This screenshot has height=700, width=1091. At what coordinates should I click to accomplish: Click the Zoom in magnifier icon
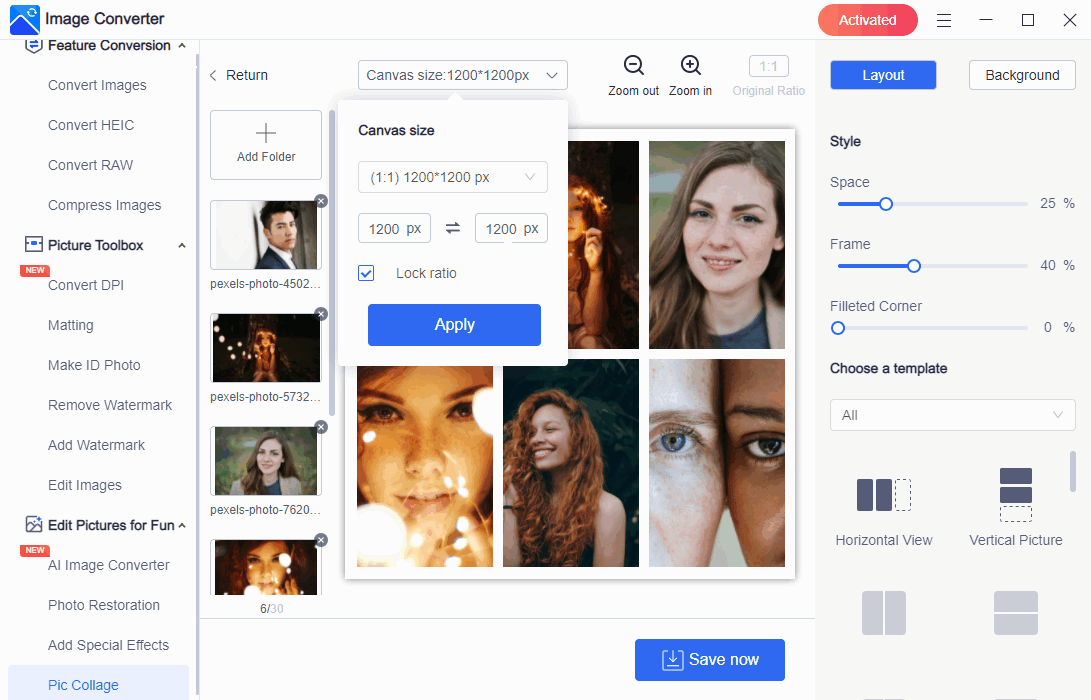click(690, 66)
